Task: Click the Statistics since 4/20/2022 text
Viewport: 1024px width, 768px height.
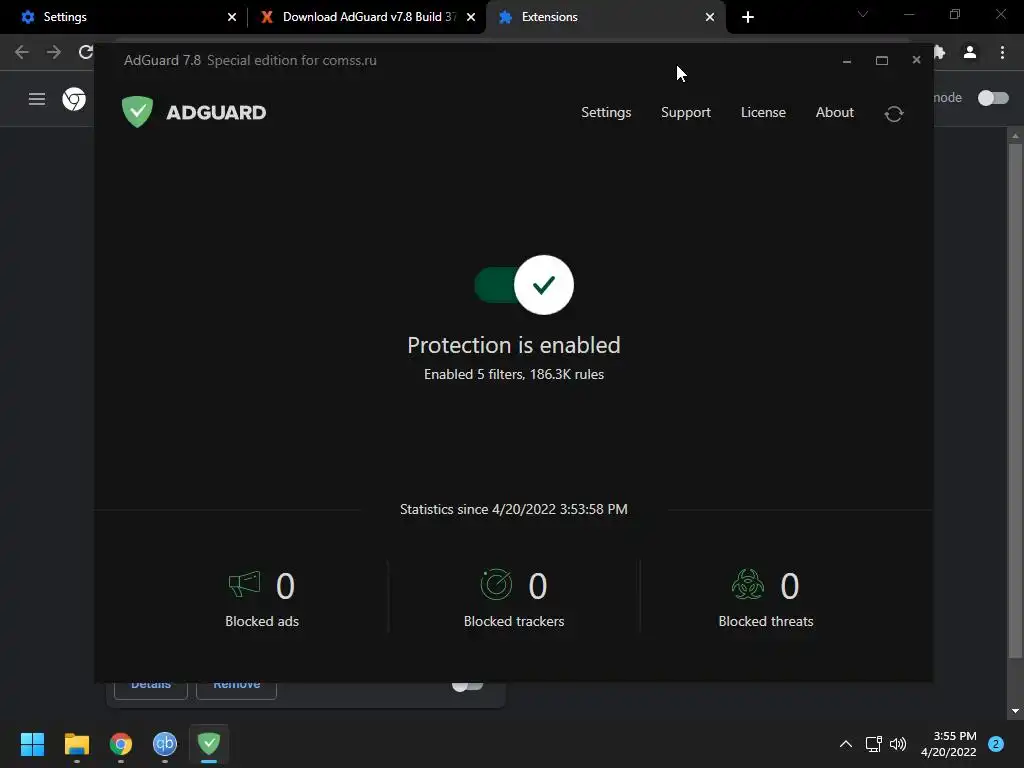Action: (514, 509)
